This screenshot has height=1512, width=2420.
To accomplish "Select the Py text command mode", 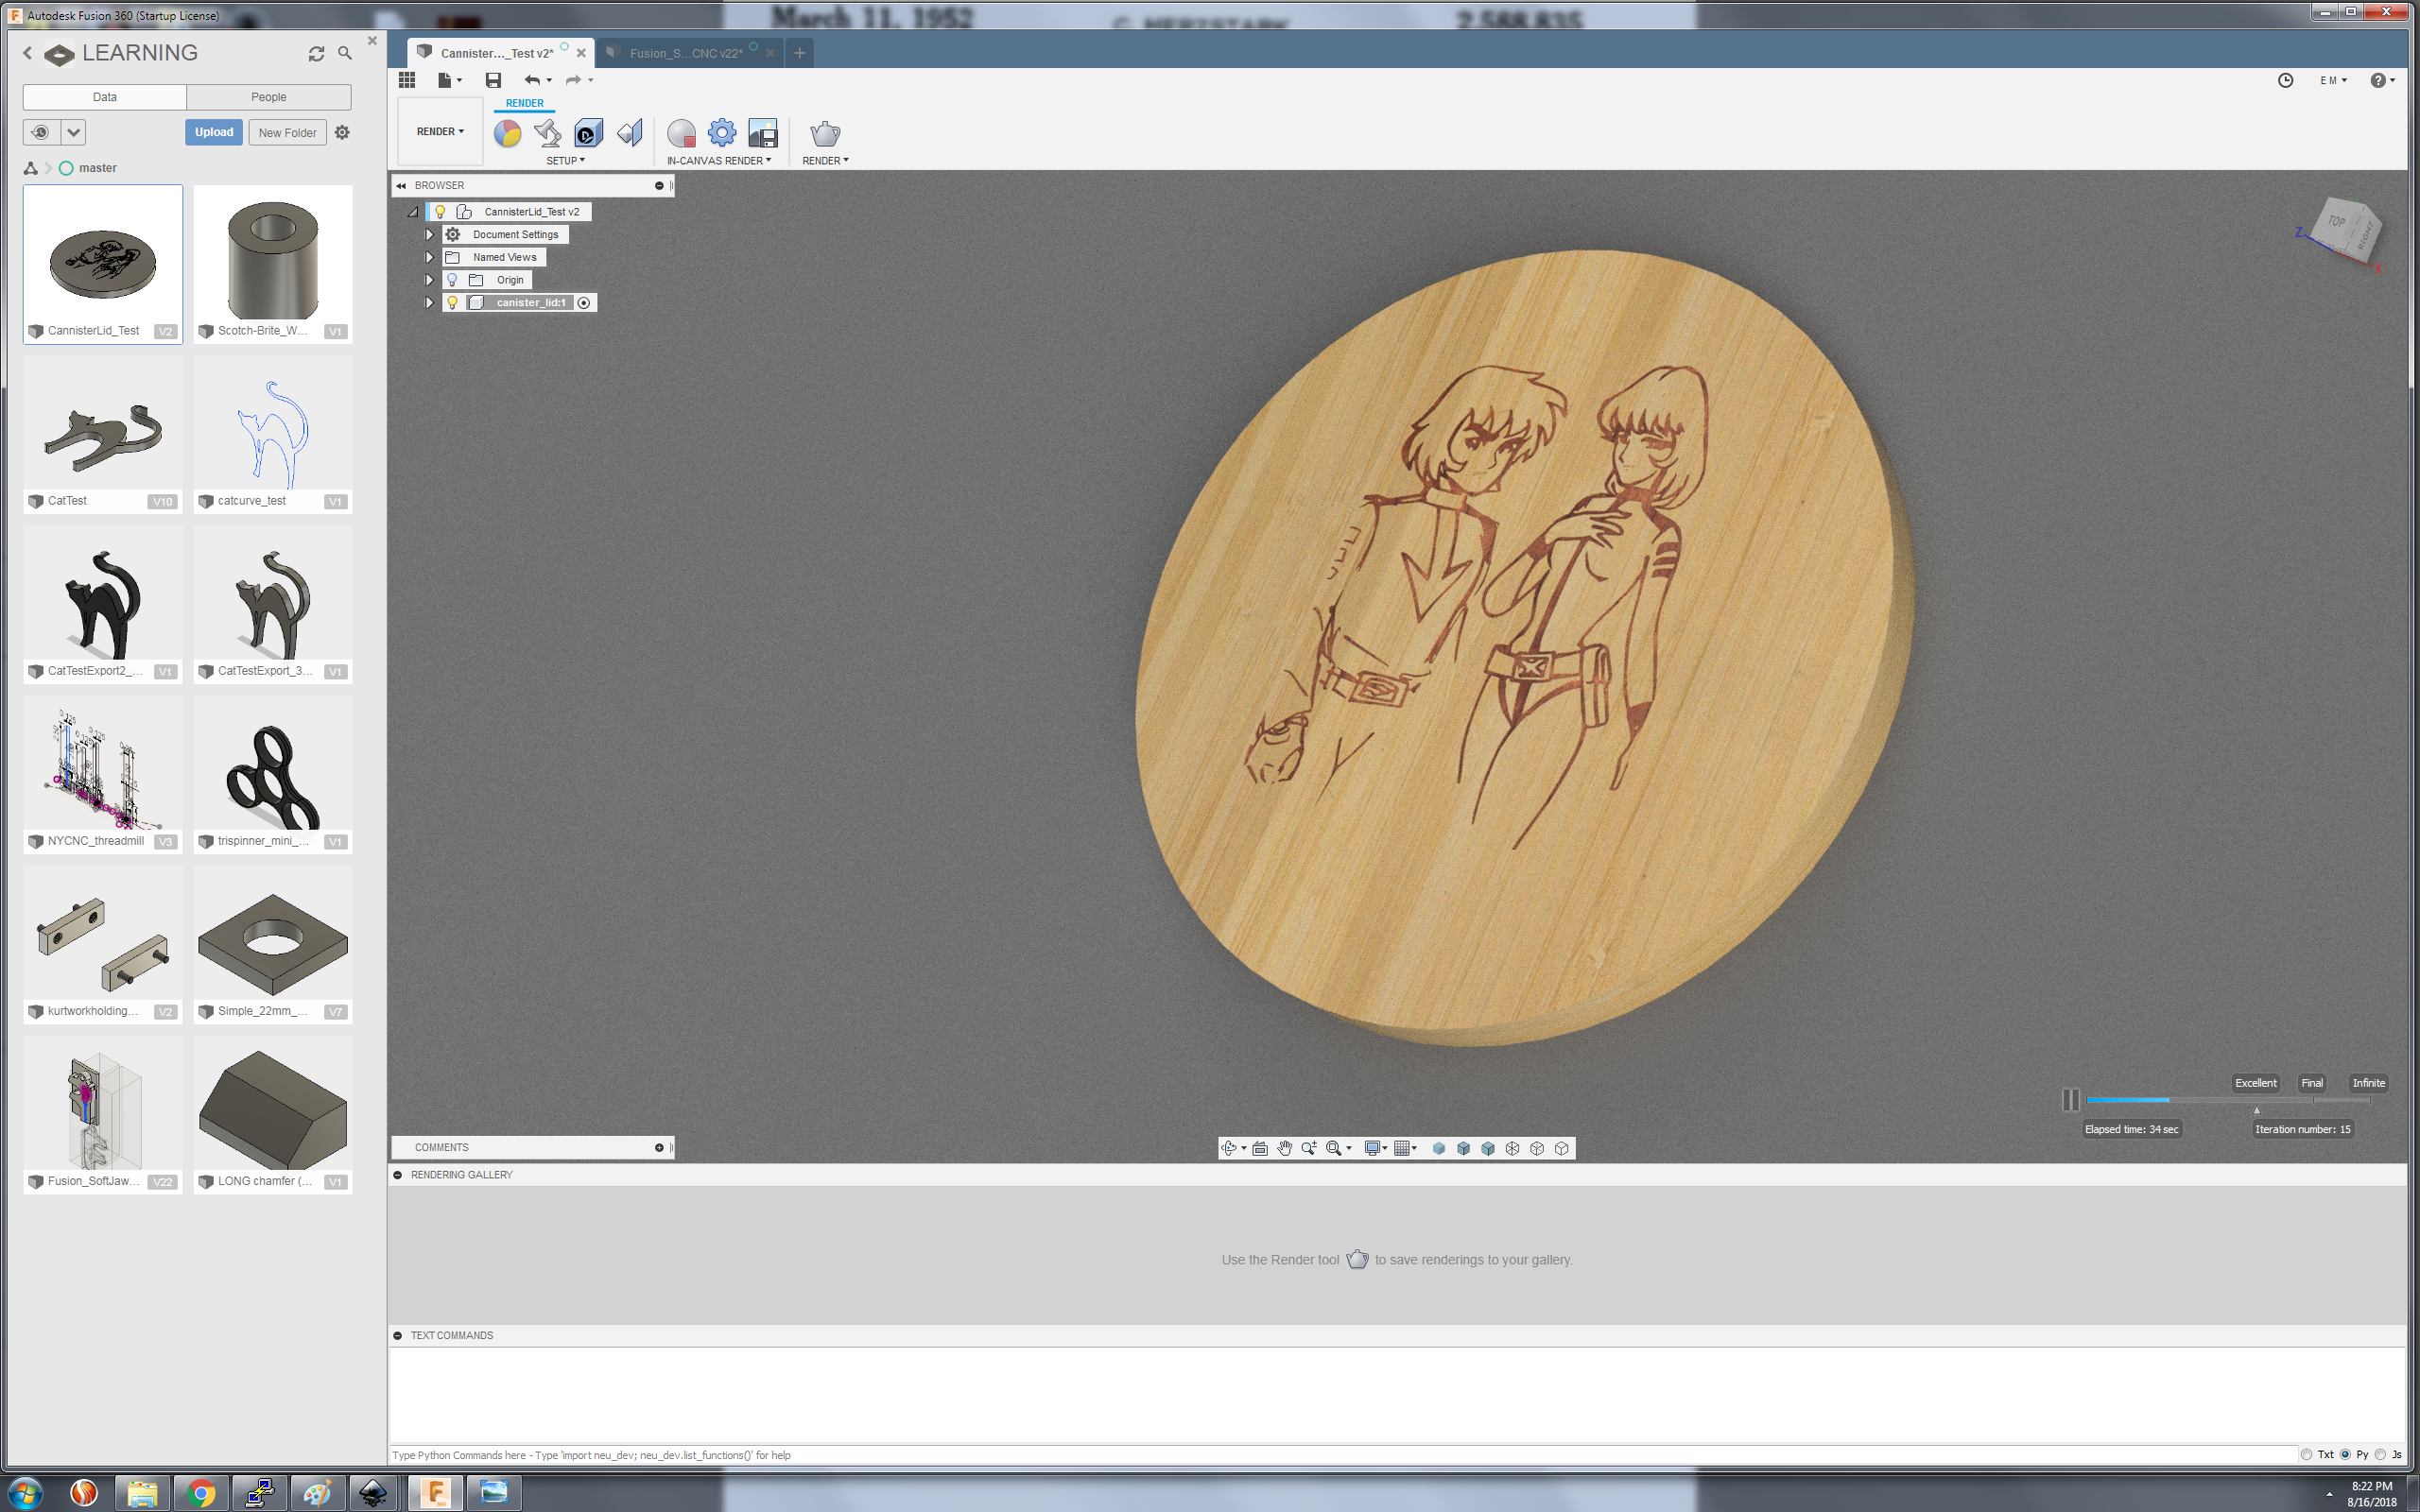I will (2345, 1454).
